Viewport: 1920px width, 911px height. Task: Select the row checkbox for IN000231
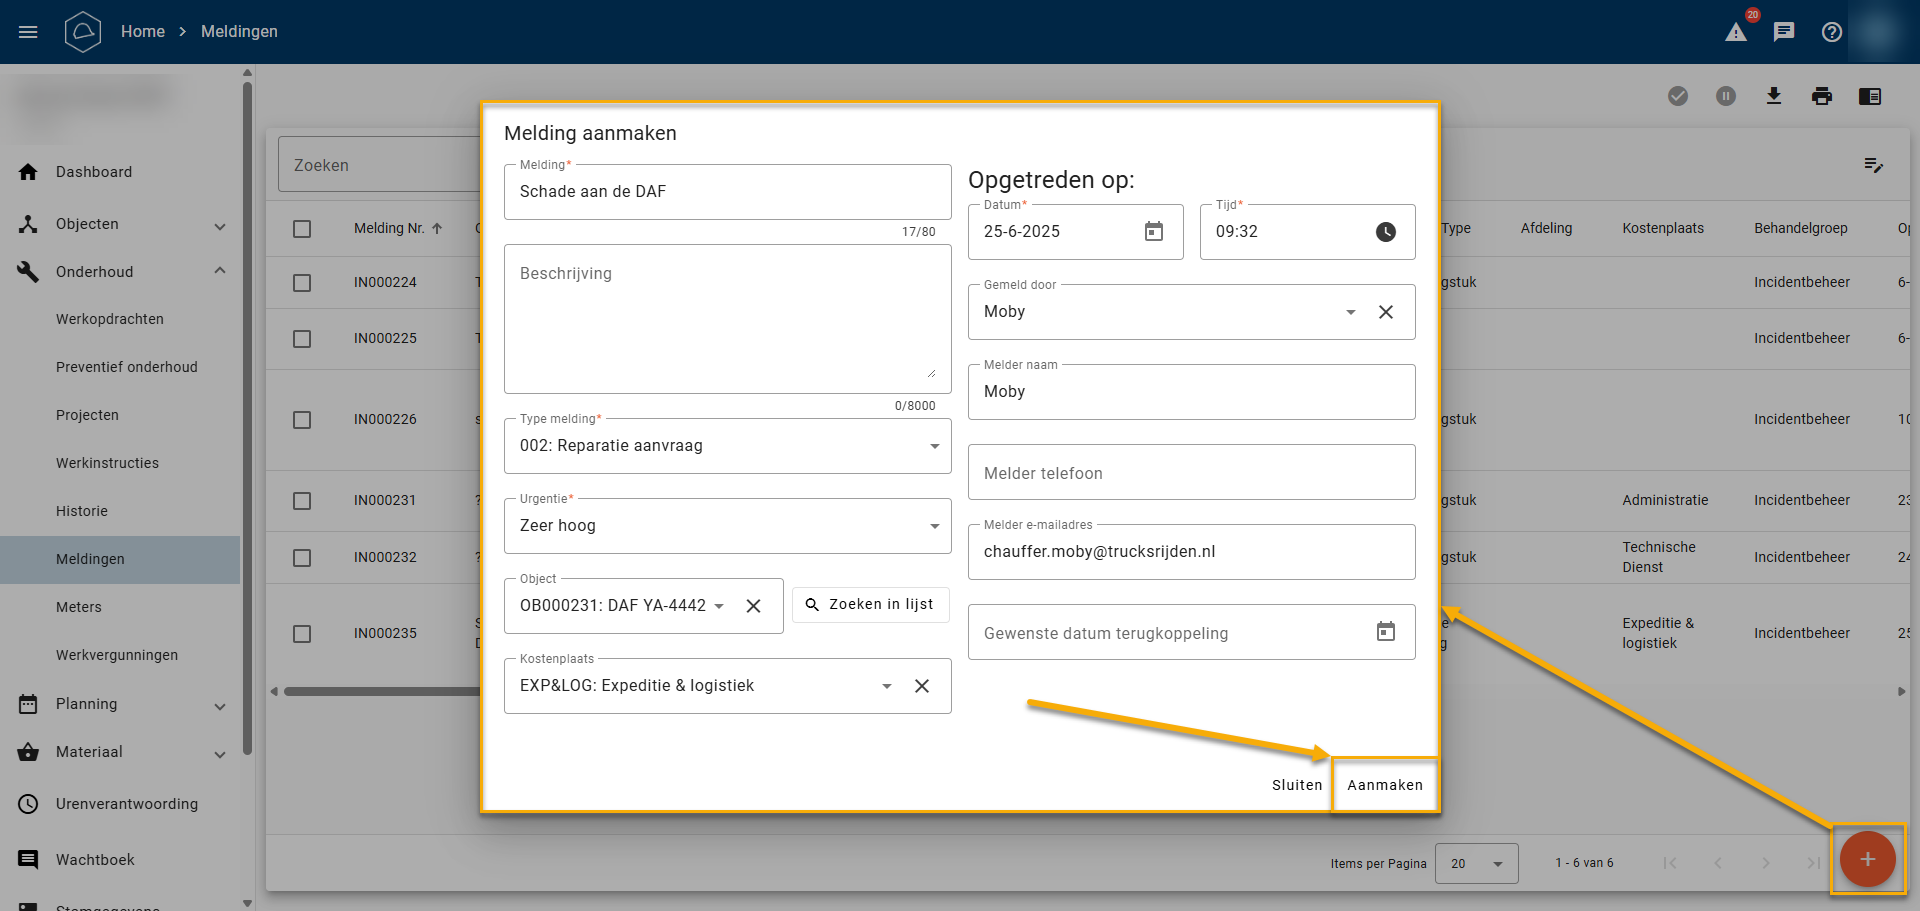[302, 501]
